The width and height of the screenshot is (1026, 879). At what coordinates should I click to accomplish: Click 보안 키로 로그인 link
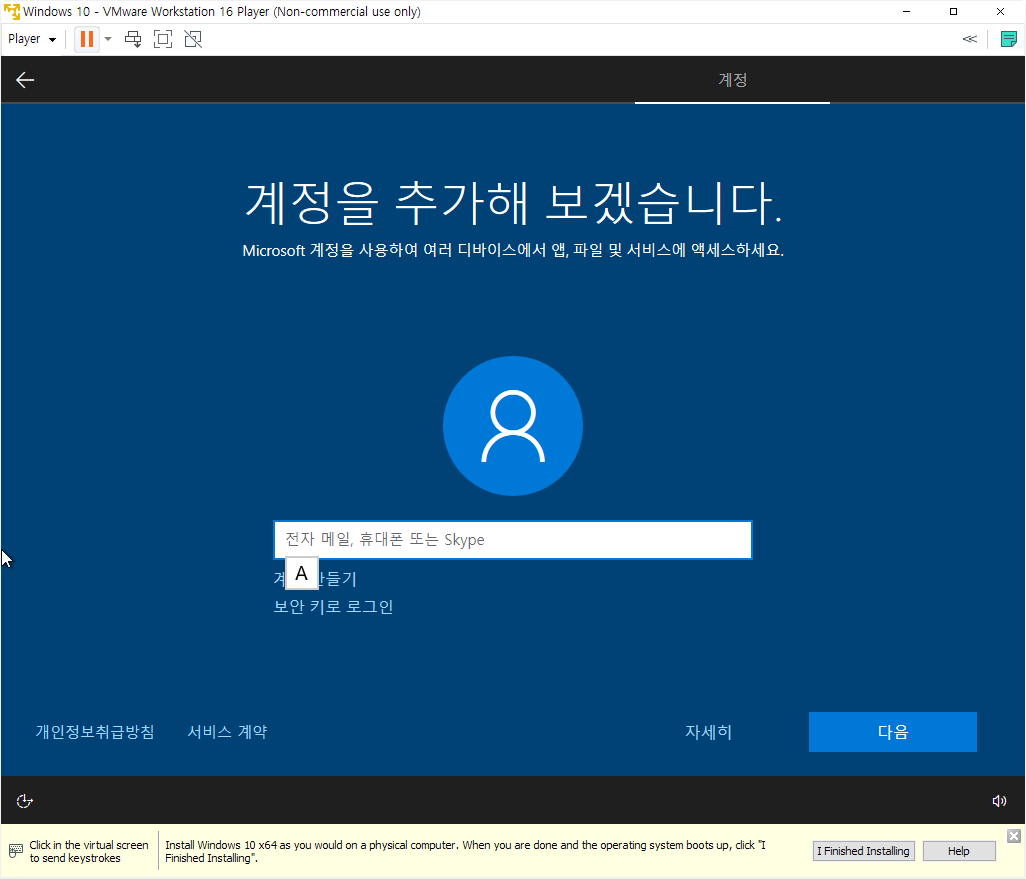pyautogui.click(x=333, y=607)
